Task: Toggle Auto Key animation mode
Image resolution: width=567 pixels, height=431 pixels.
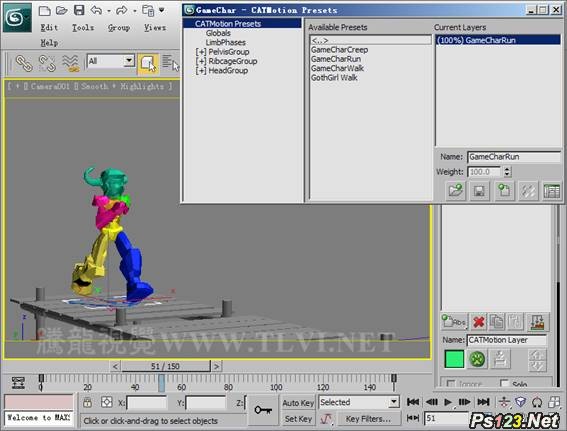Action: tap(298, 403)
